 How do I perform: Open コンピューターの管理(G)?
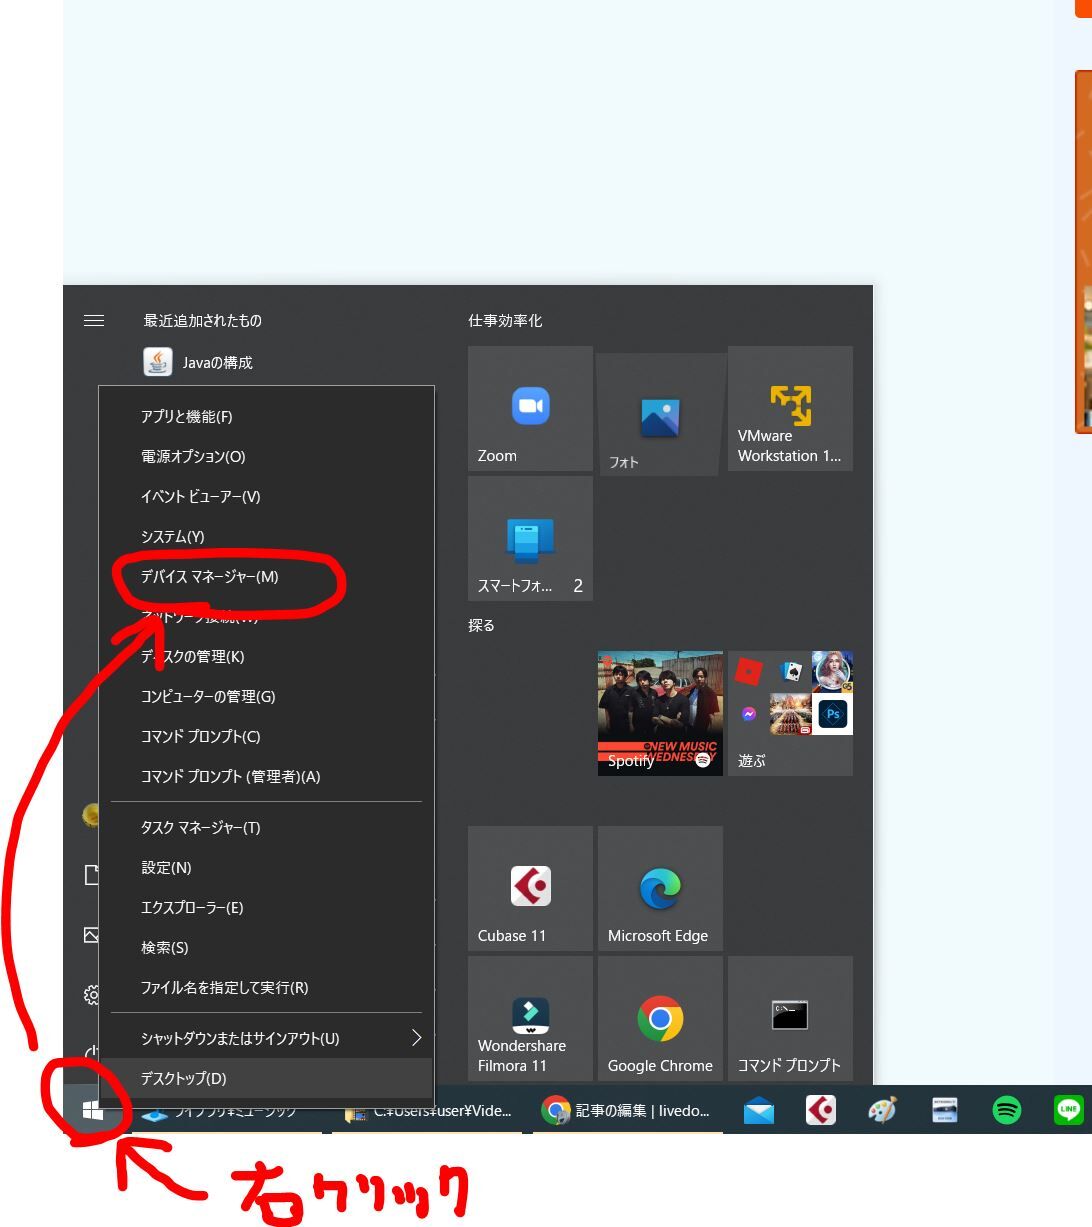266,696
